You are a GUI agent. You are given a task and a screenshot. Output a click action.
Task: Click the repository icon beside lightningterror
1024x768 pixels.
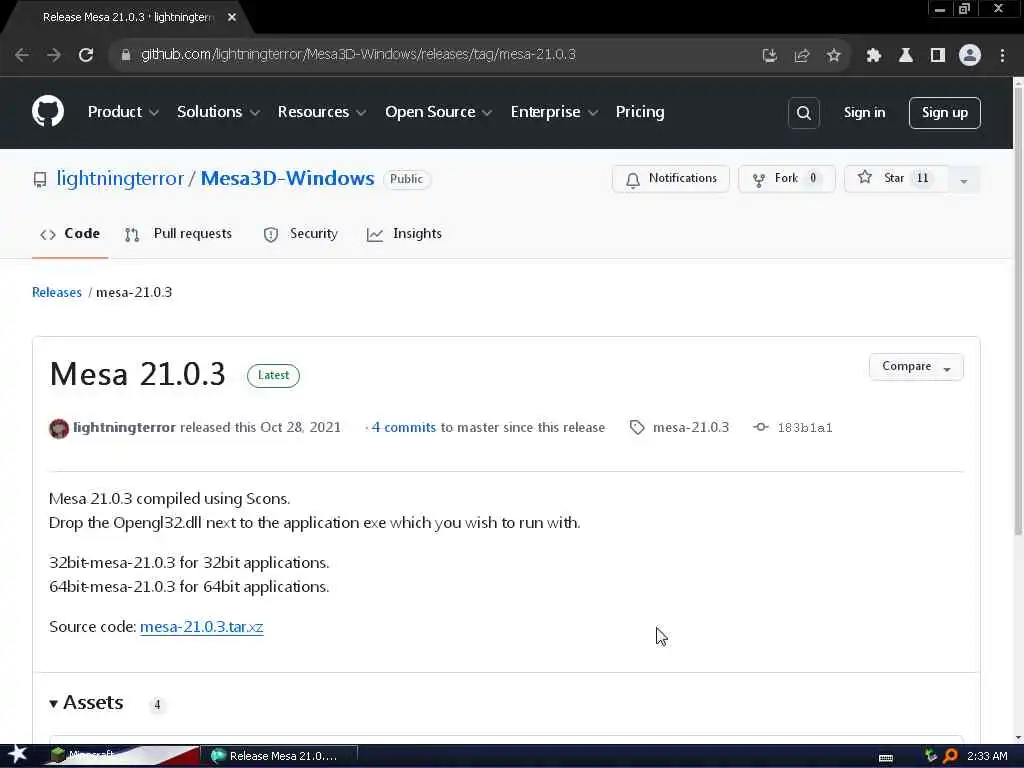(x=40, y=179)
